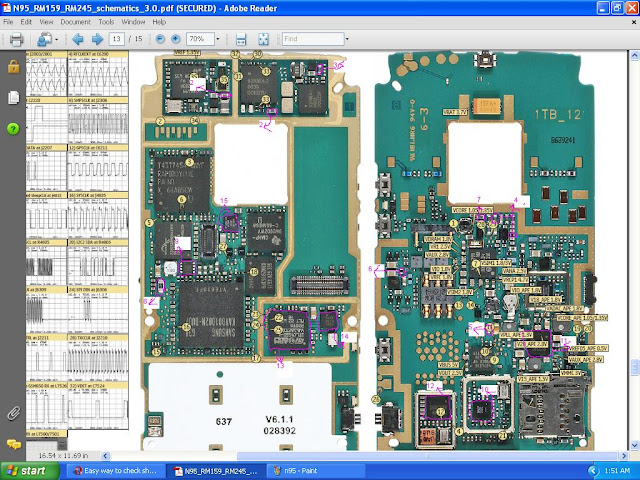Open the Attachments paperclip panel
640x480 pixels.
coord(13,412)
